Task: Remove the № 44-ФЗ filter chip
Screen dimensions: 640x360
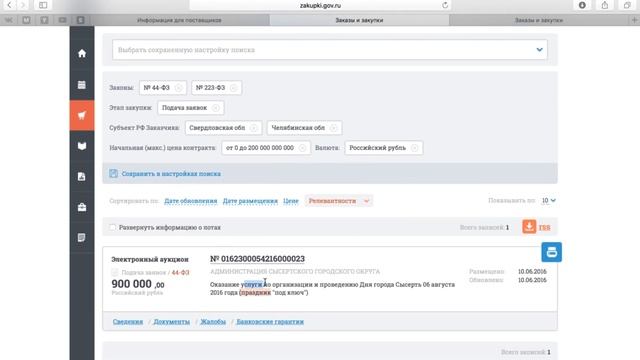Action: pos(178,88)
